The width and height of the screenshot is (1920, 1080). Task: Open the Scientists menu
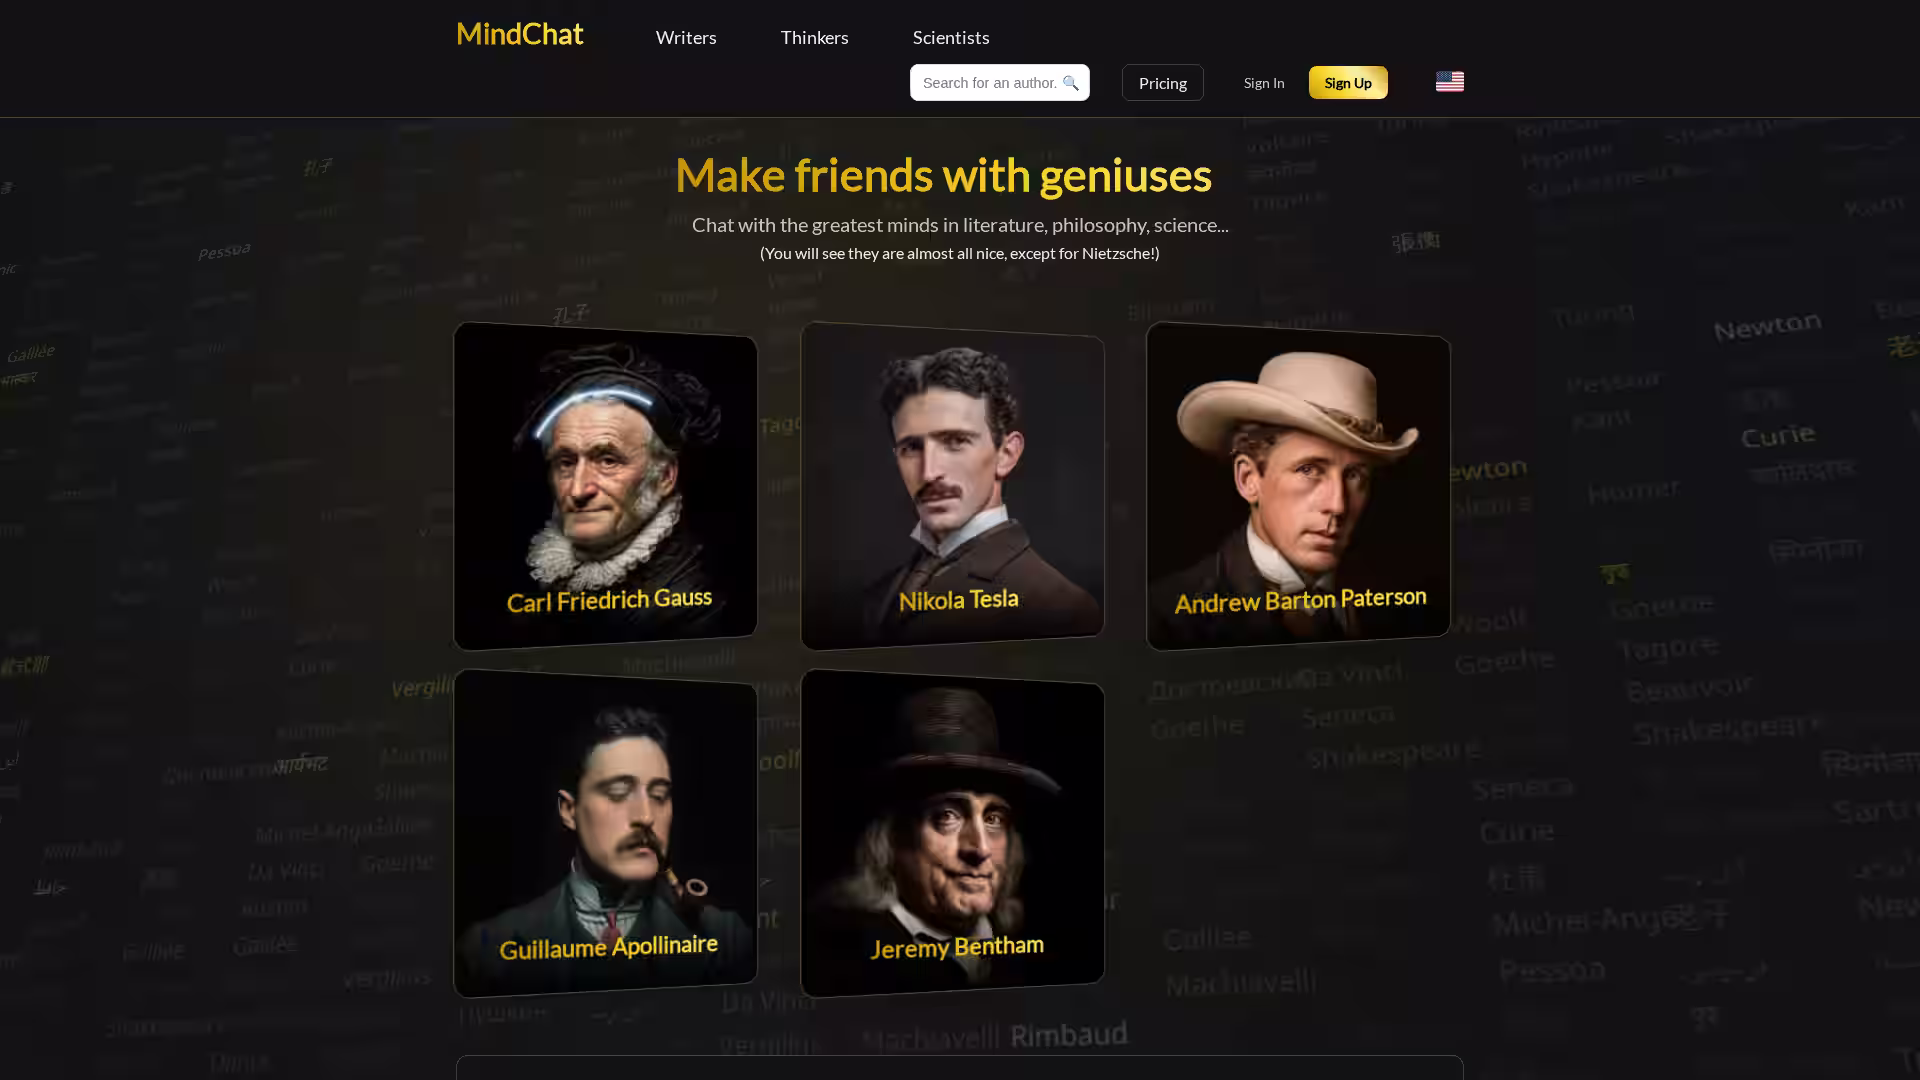[951, 37]
